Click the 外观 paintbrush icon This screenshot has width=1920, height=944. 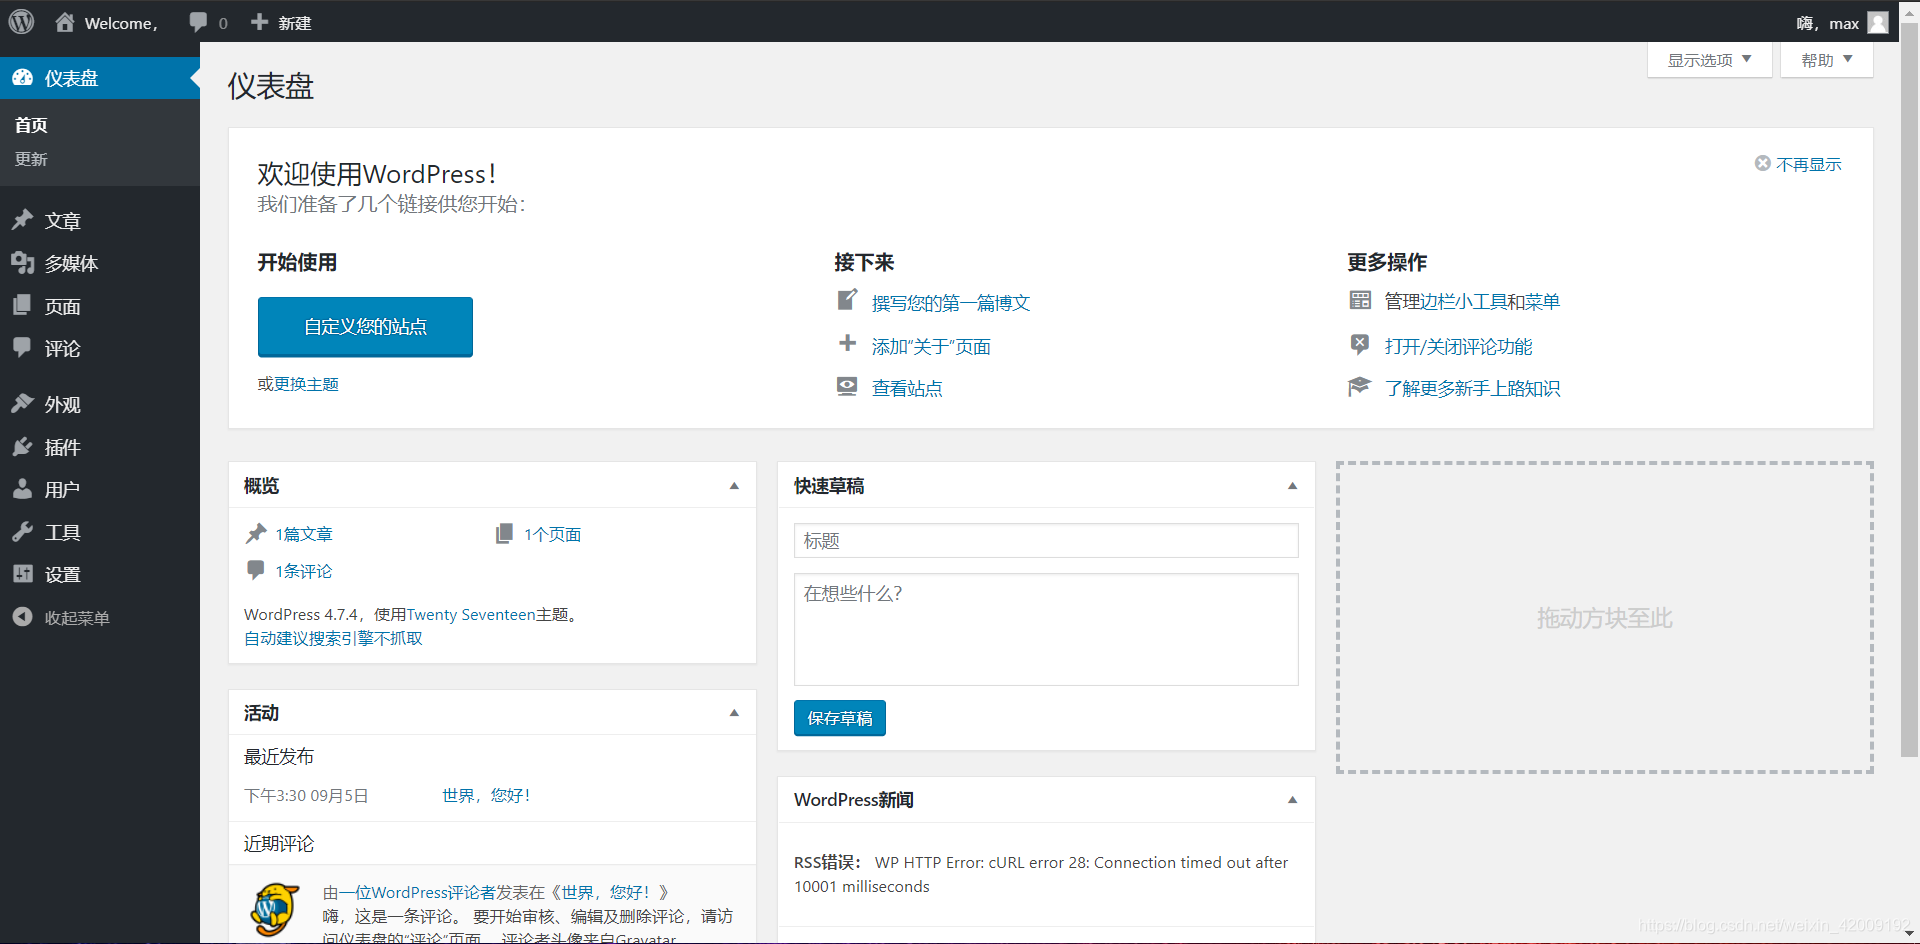point(22,403)
